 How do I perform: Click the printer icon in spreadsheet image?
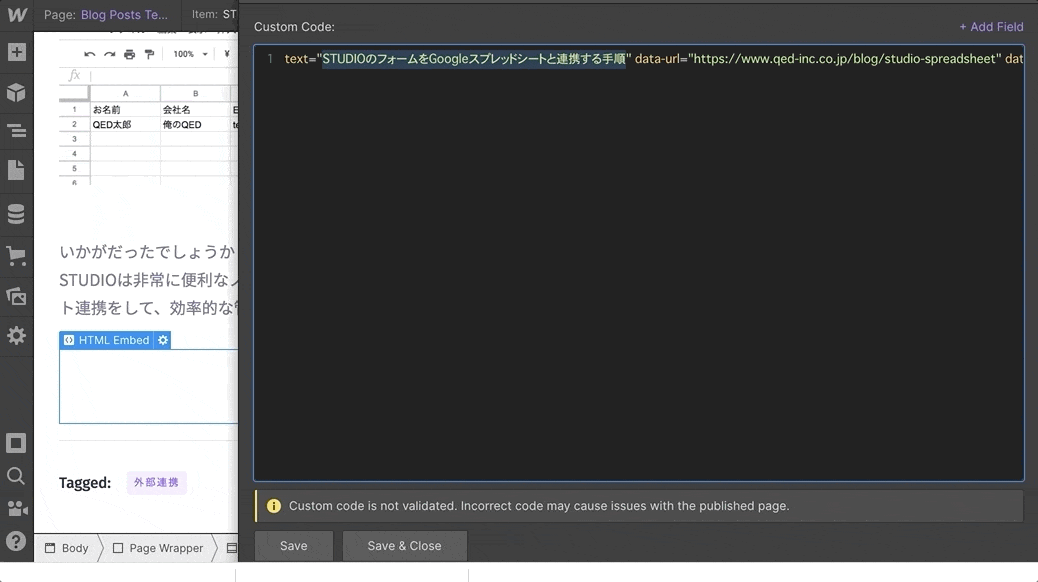pyautogui.click(x=130, y=54)
